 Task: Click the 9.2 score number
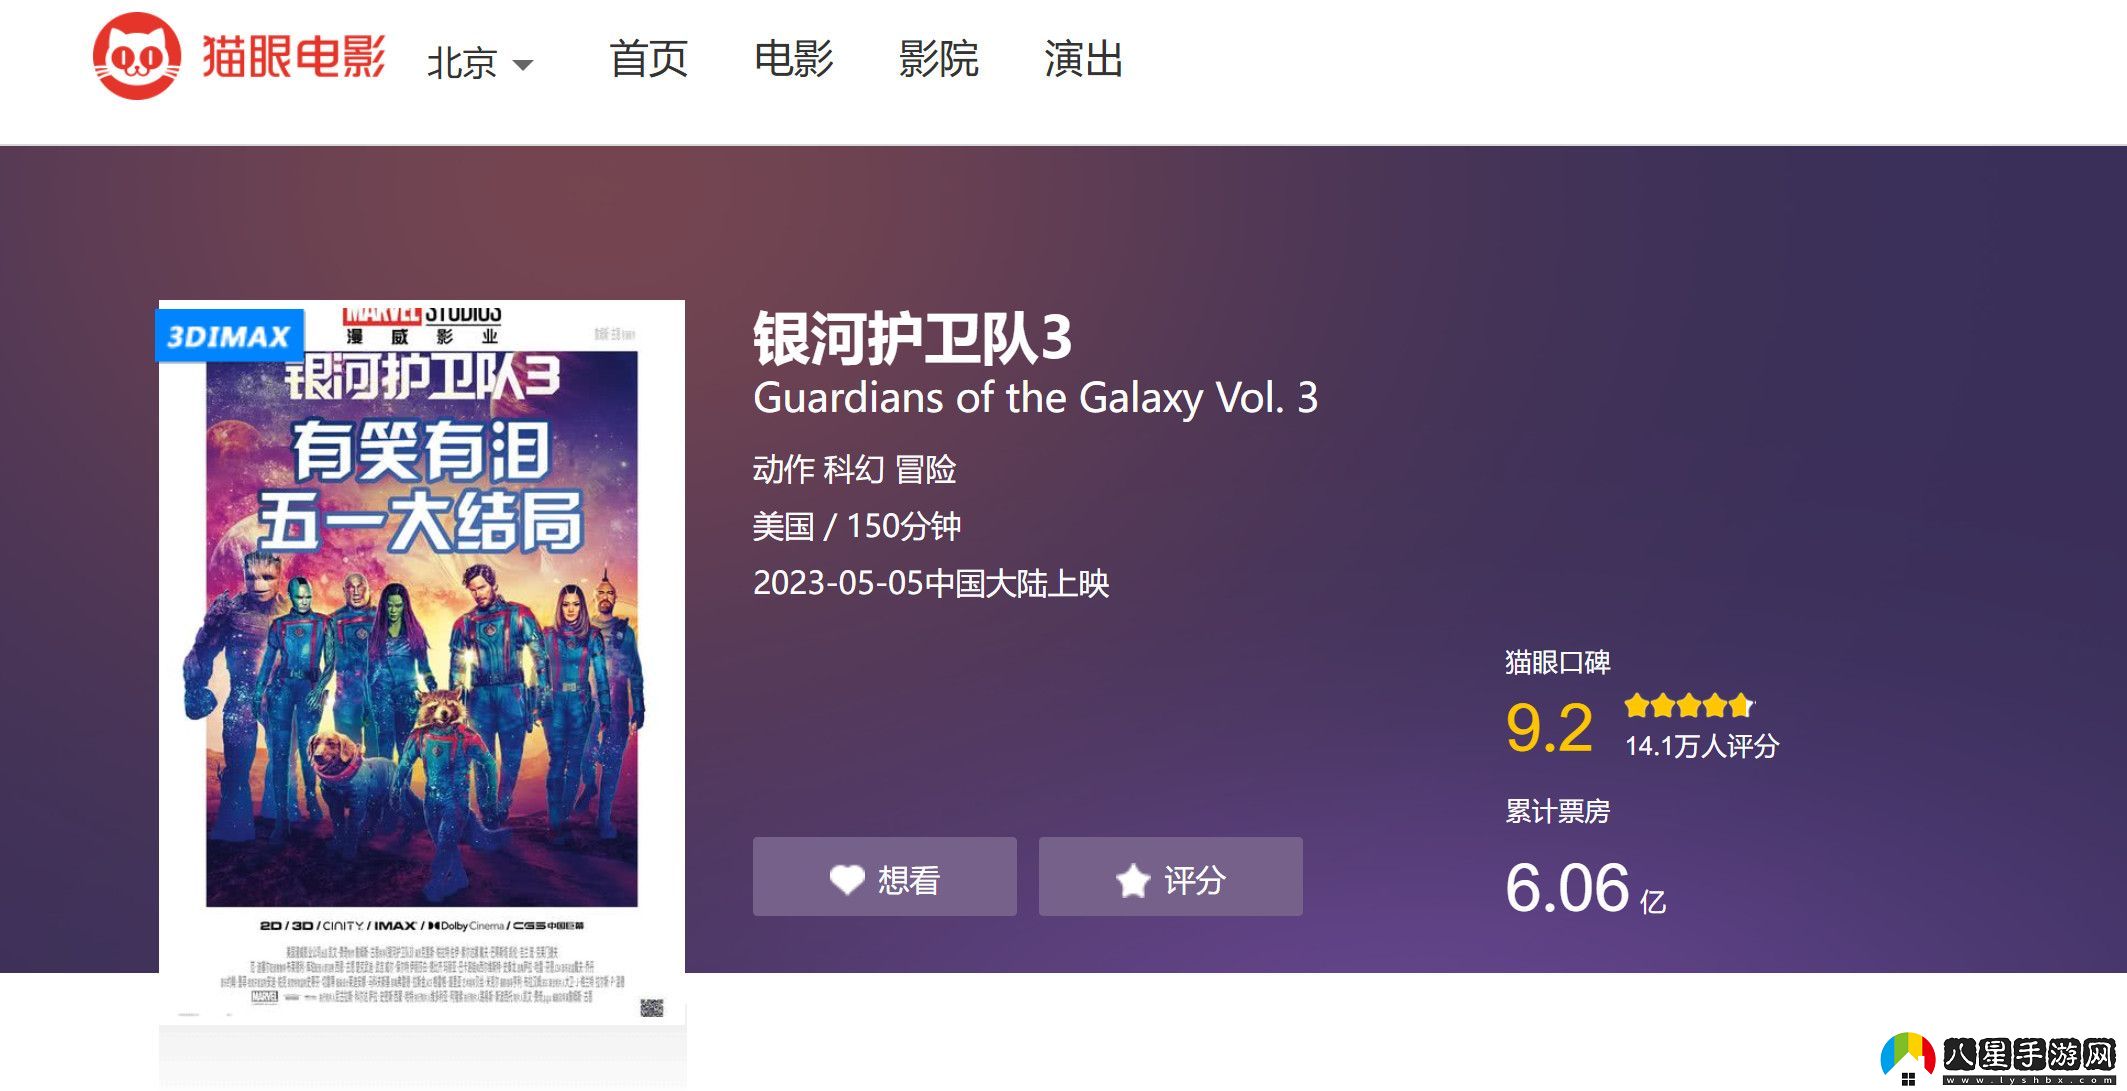[1549, 728]
